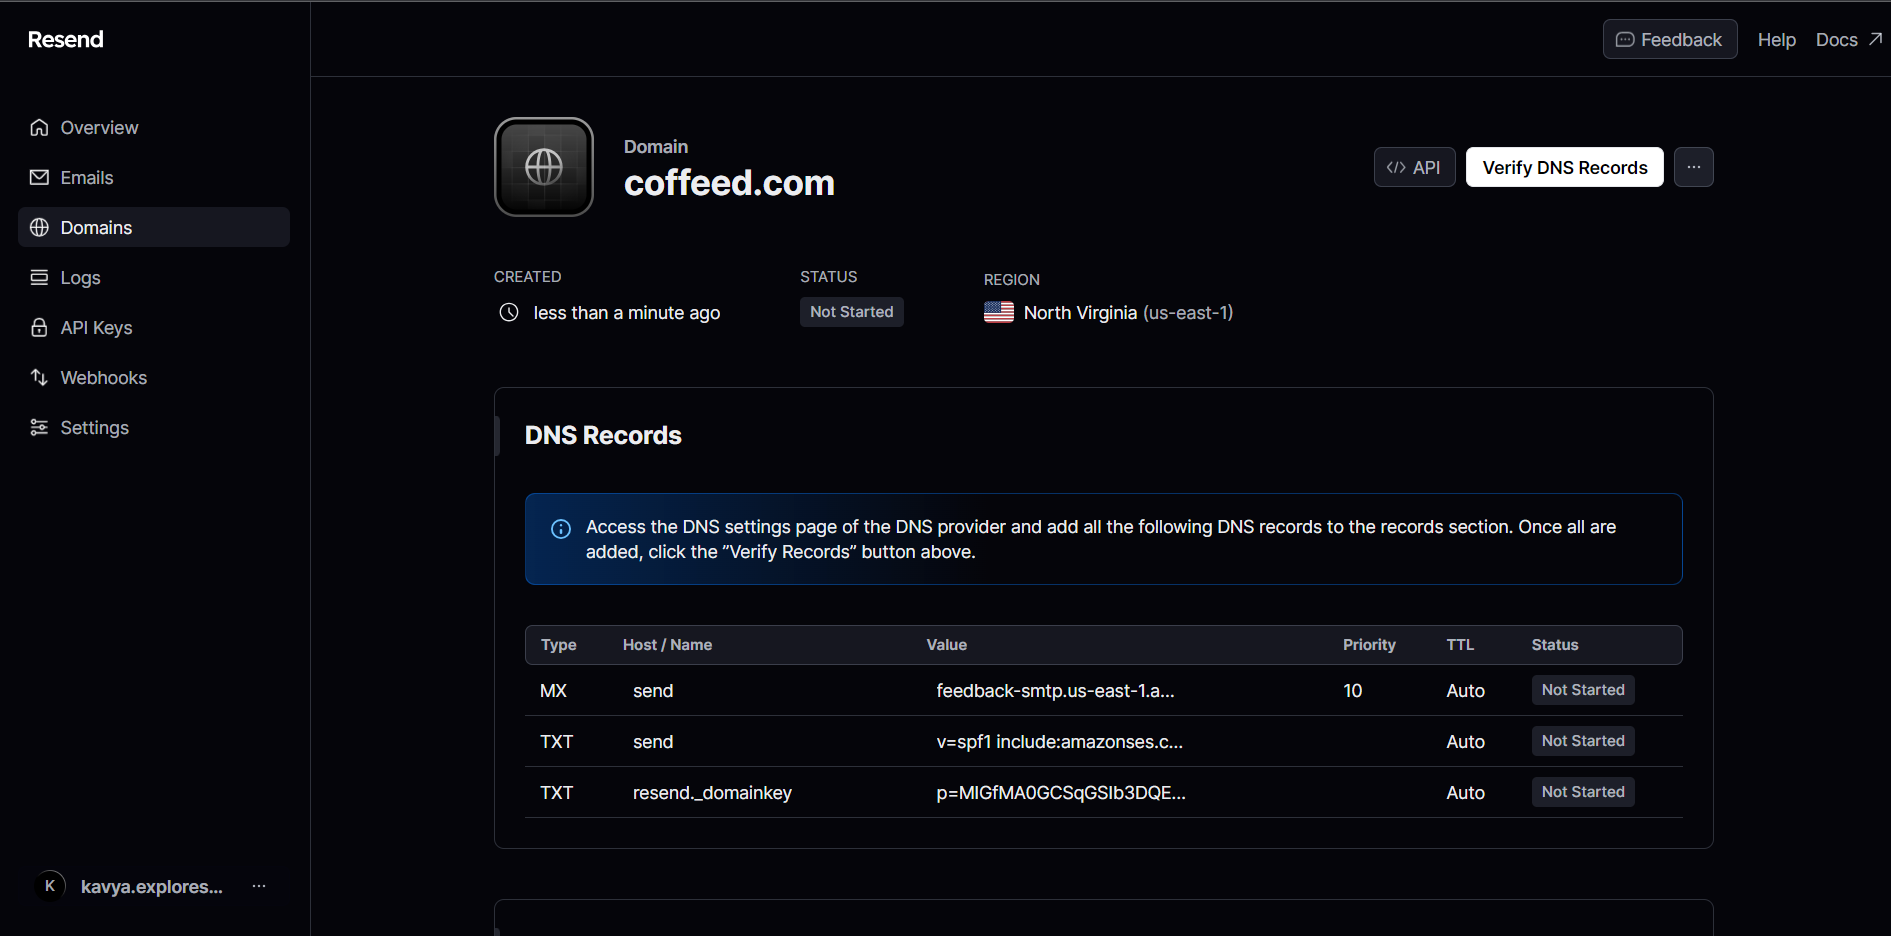Click the TTL column header
This screenshot has height=936, width=1891.
(x=1460, y=645)
